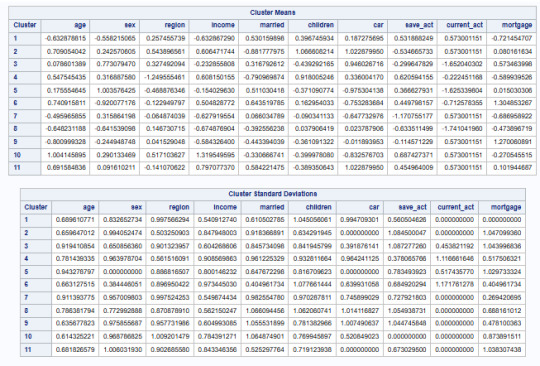Screen dimensions: 540x366
Task: Select cluster 4 region mean -1.249555461
Action: coord(165,77)
